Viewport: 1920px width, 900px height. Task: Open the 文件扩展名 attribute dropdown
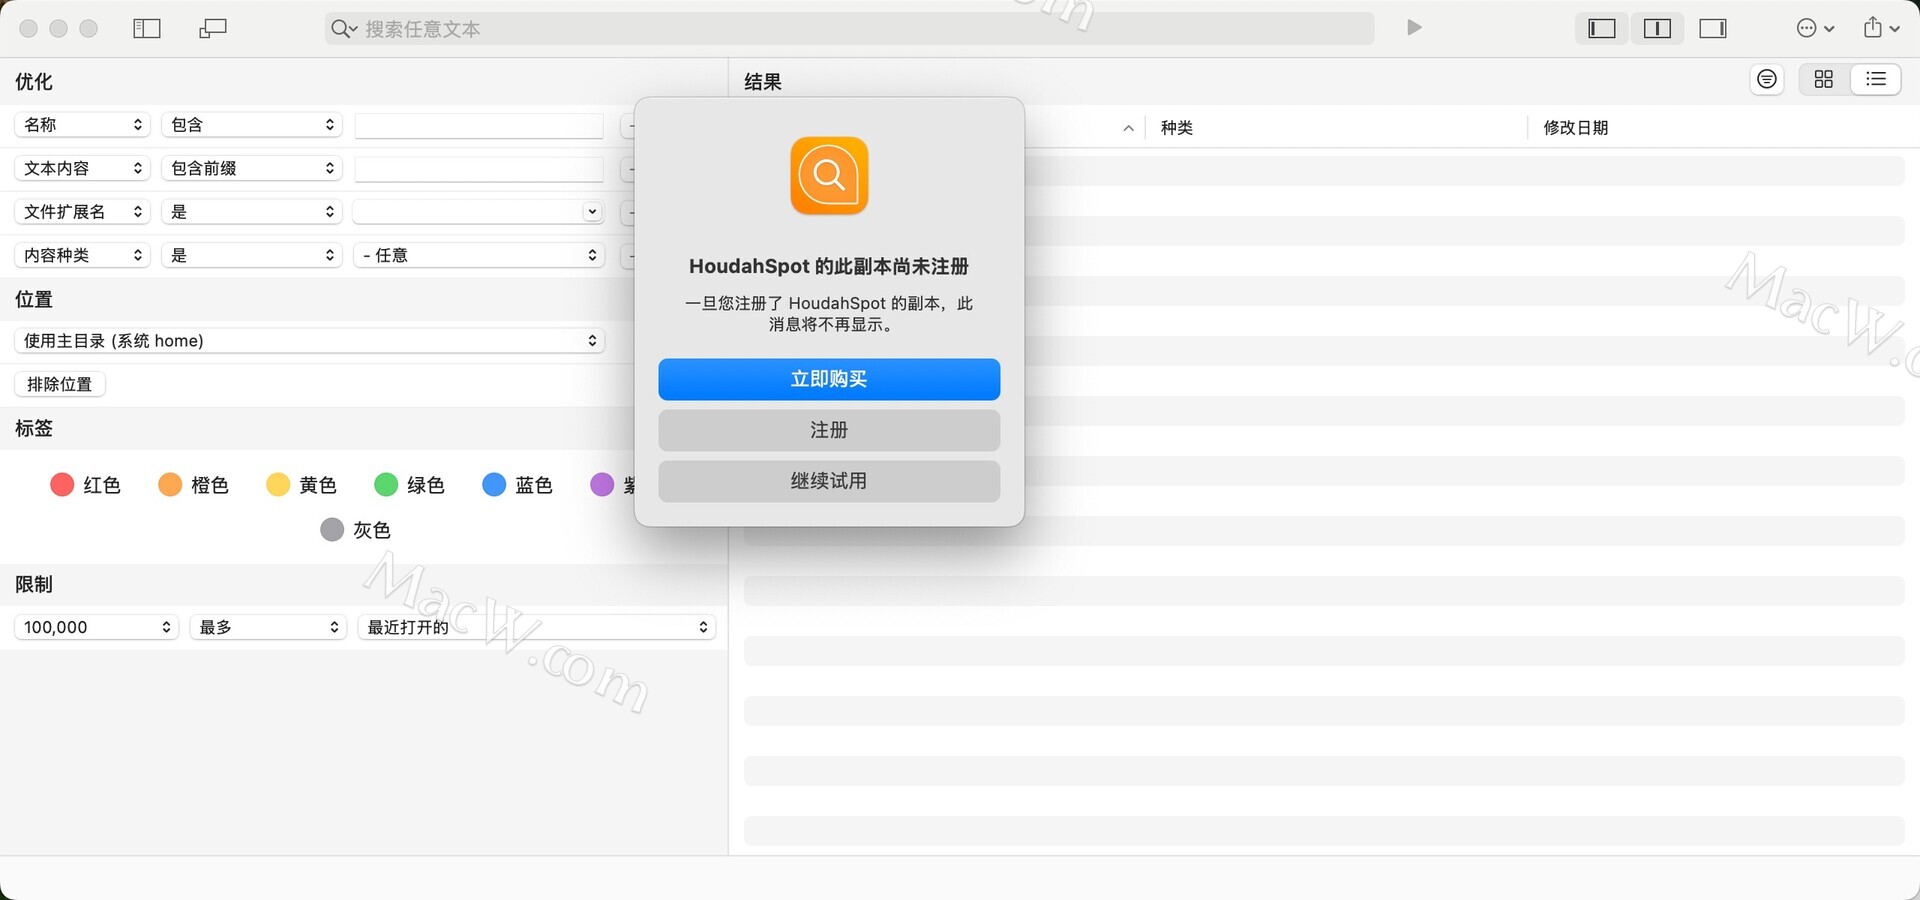pyautogui.click(x=82, y=212)
